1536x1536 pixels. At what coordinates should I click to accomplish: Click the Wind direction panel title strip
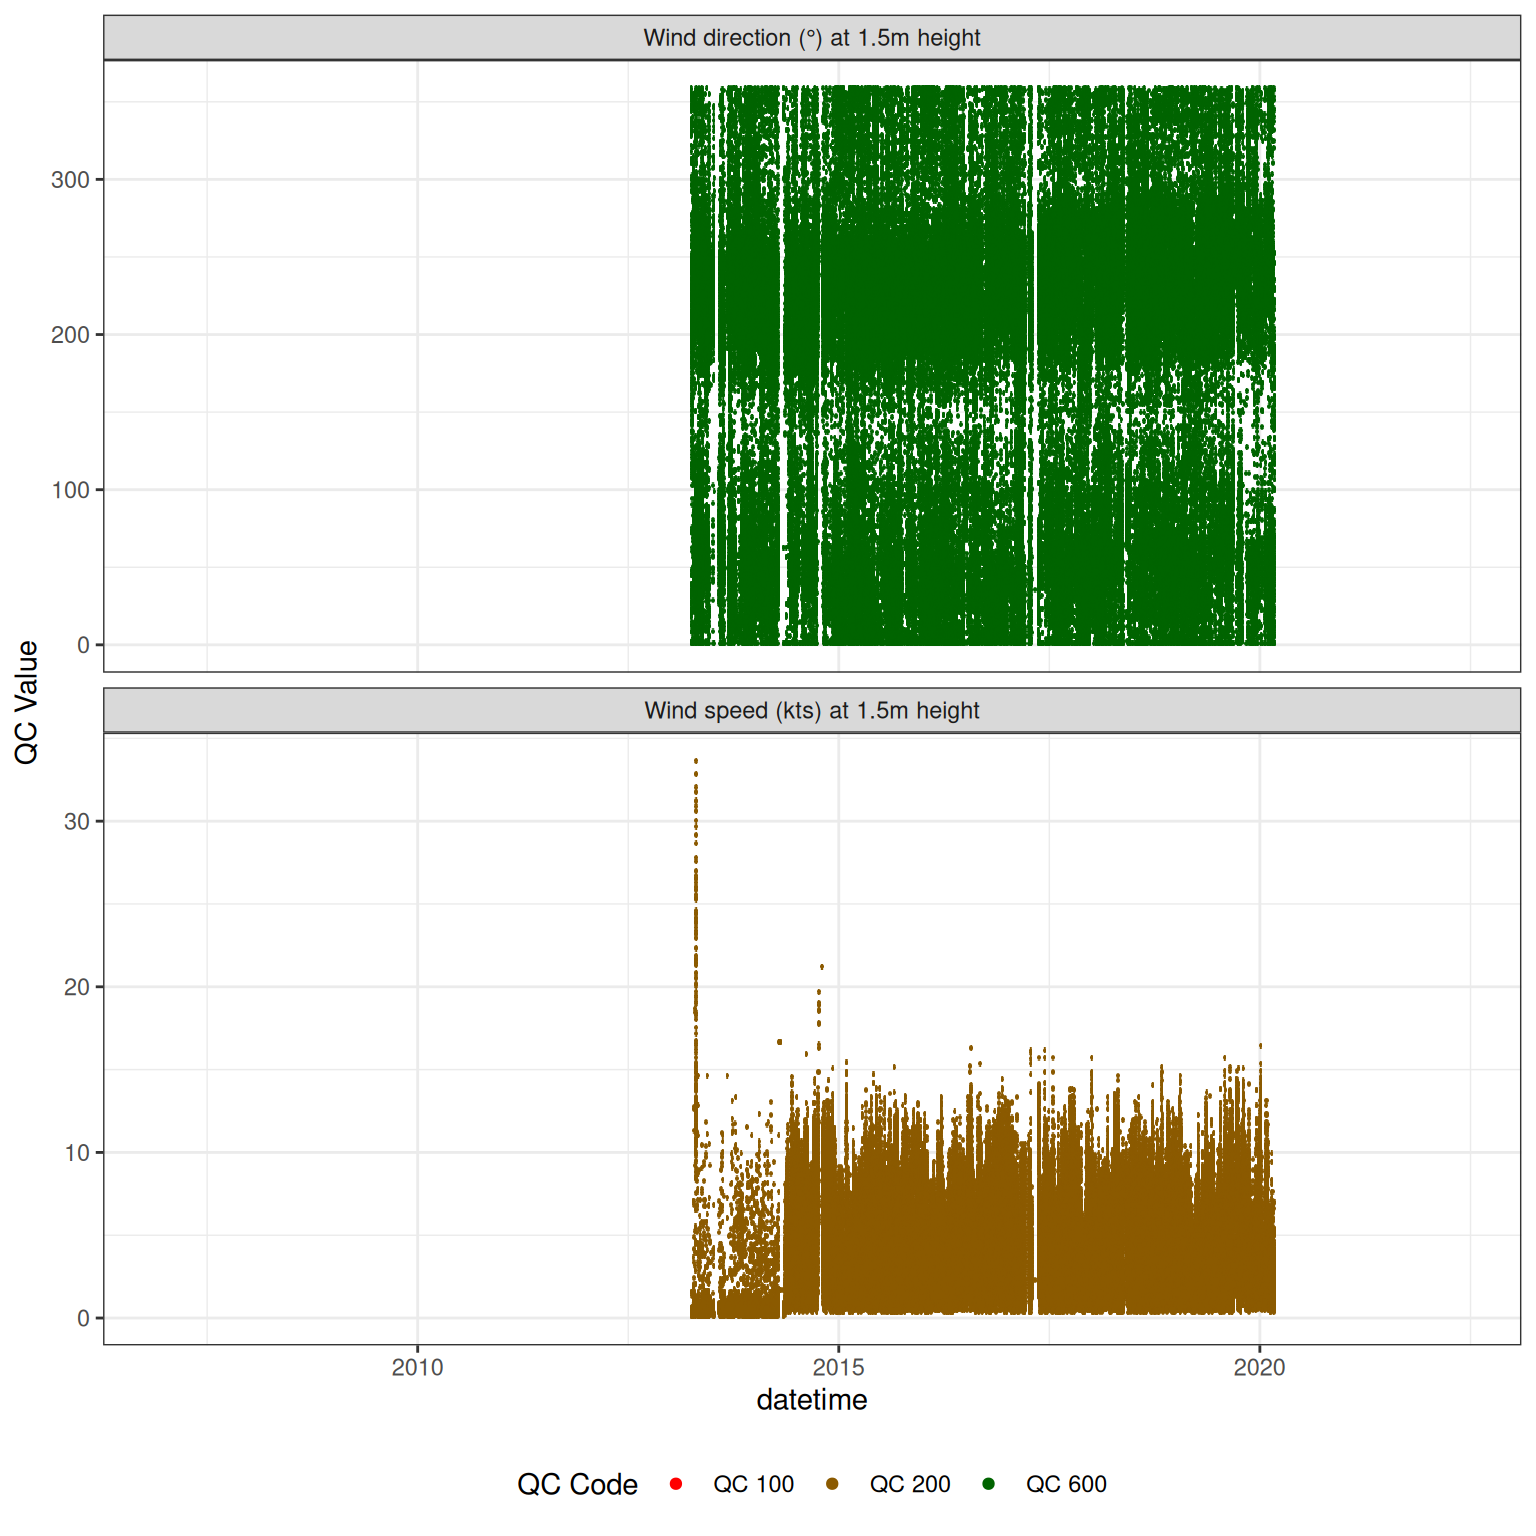point(811,38)
